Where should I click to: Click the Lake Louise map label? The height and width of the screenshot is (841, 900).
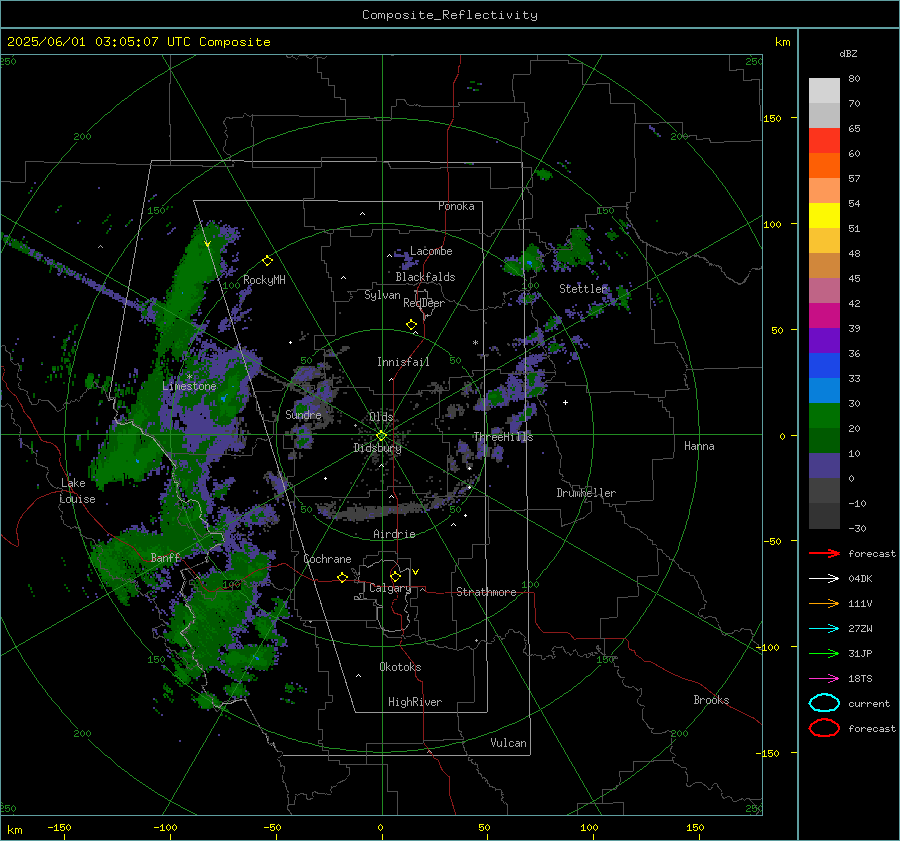click(77, 491)
